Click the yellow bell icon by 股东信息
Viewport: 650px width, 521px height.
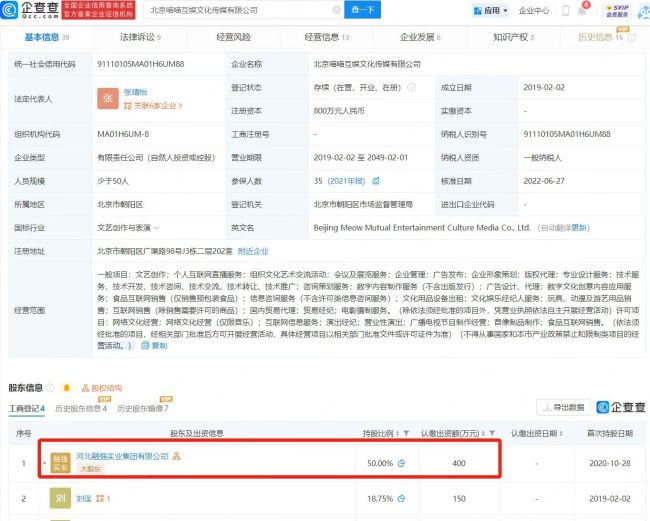click(x=66, y=388)
